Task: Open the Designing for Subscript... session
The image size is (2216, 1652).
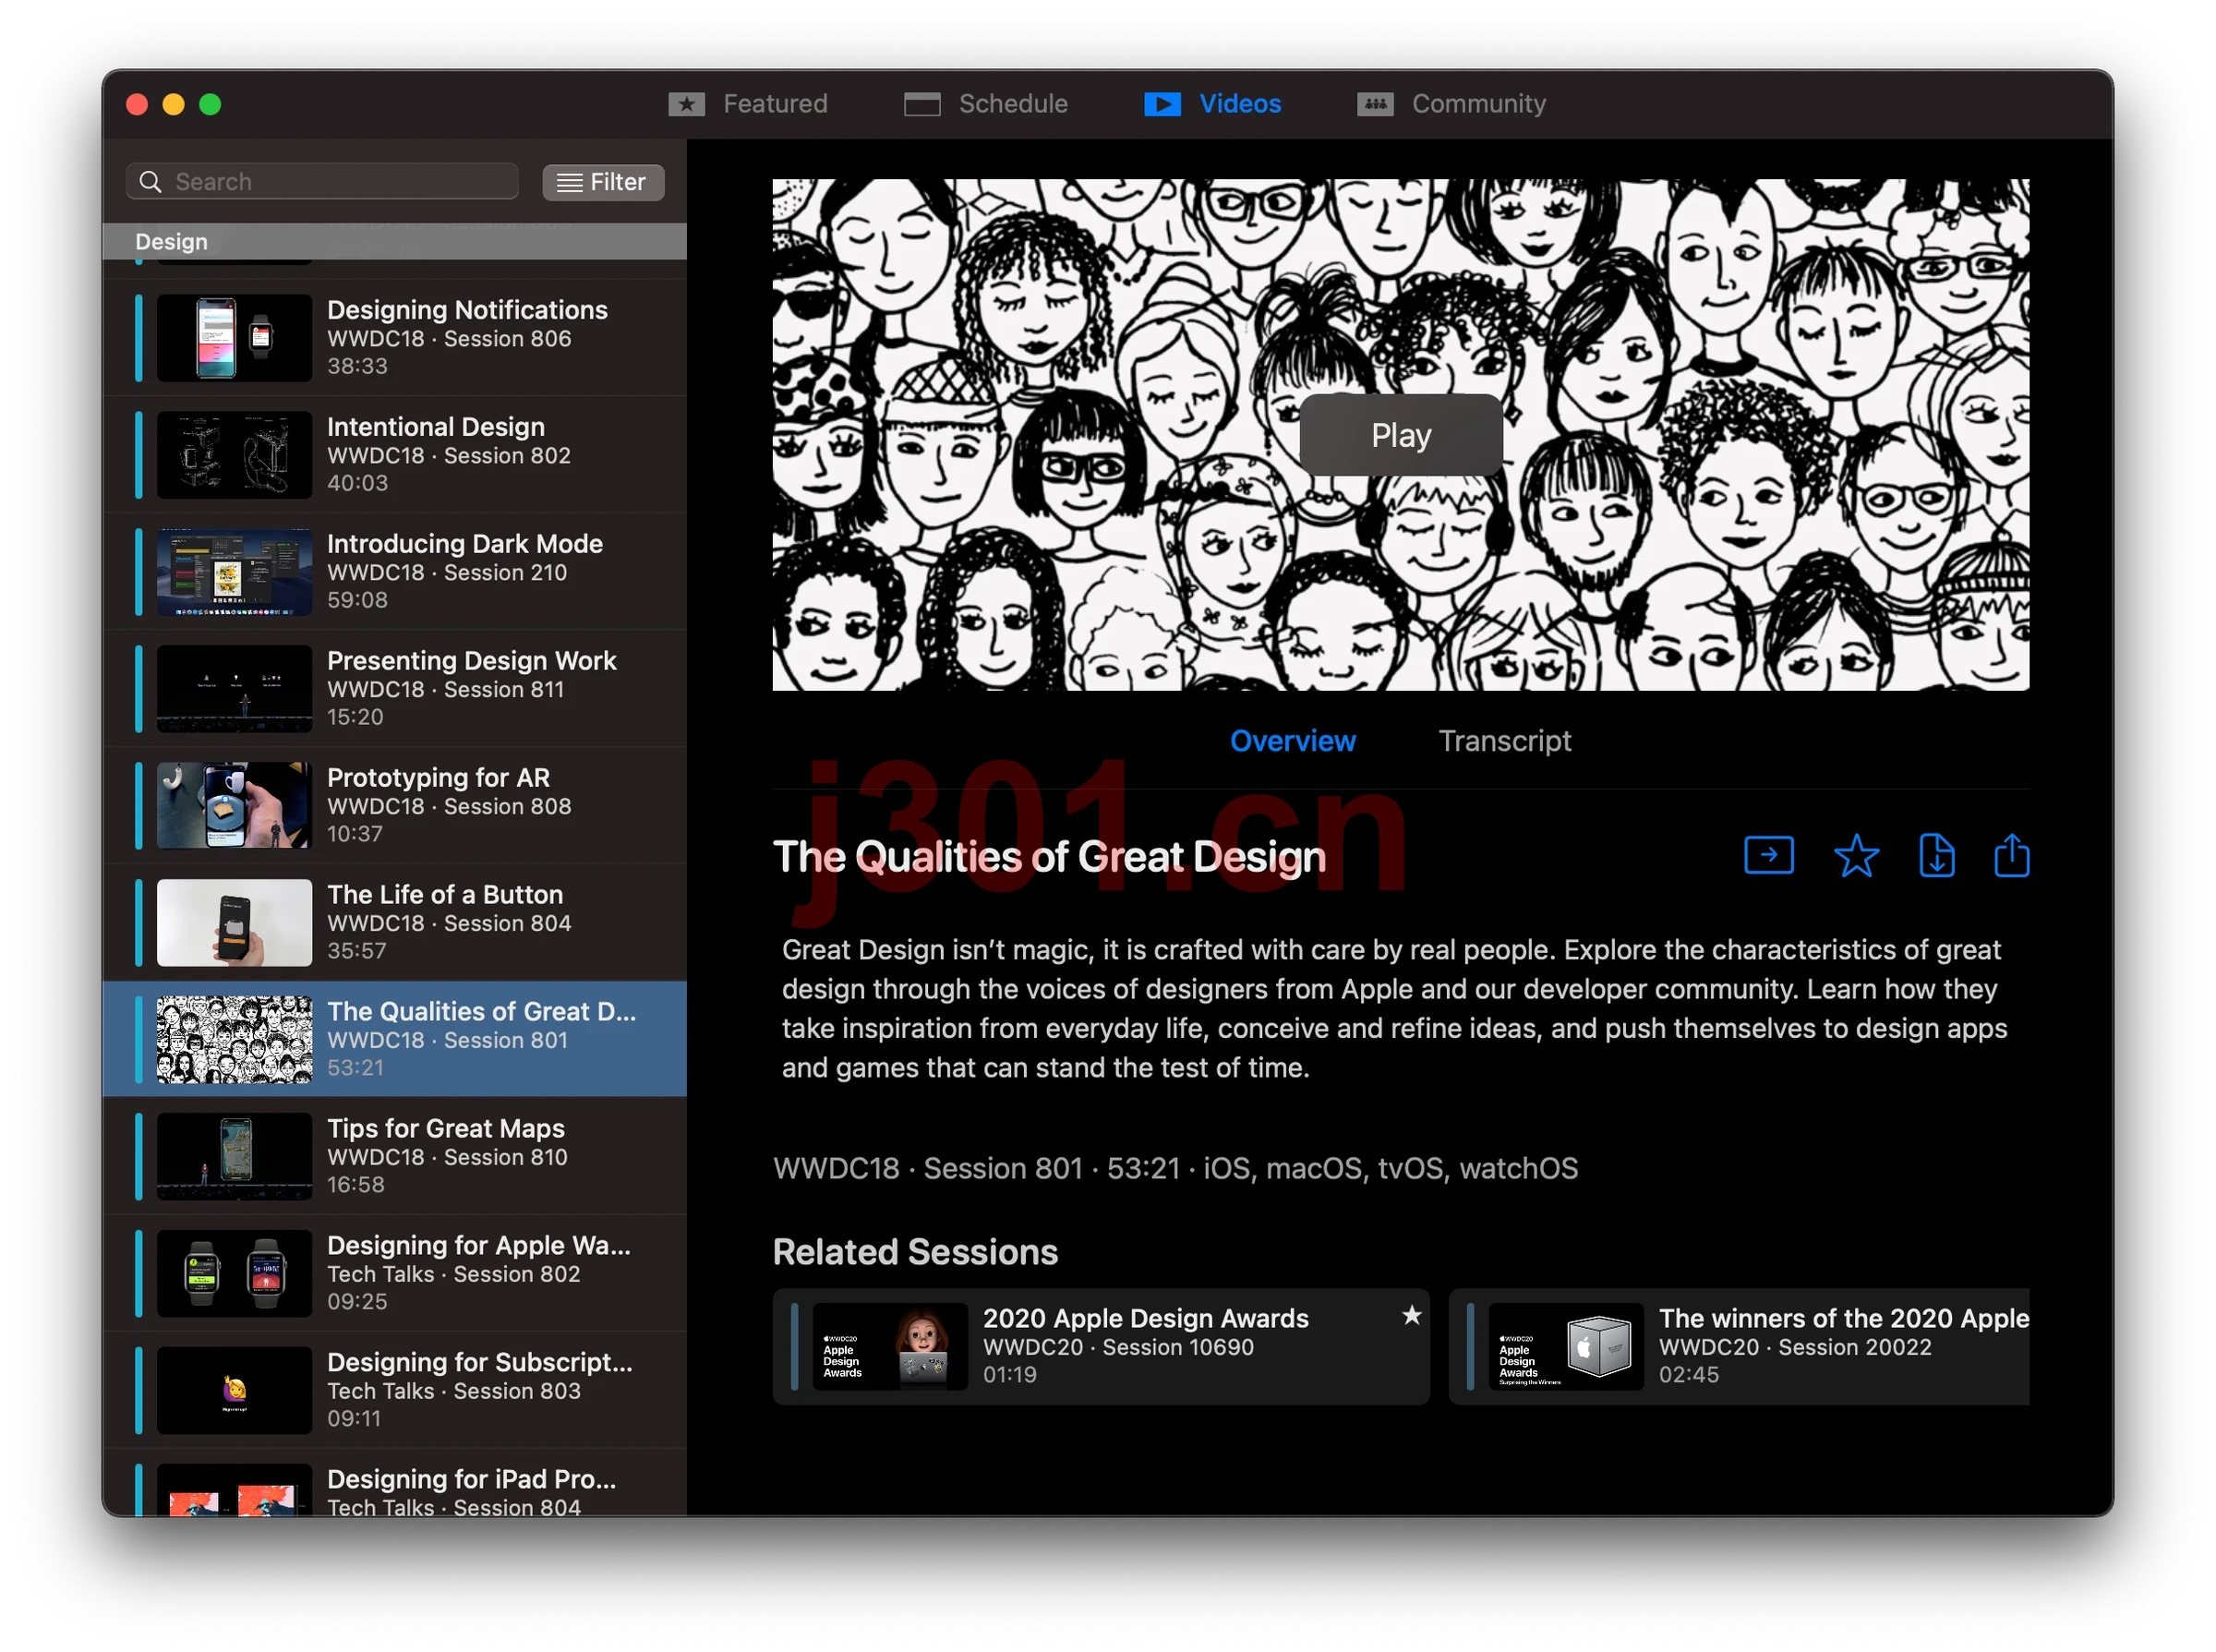Action: (394, 1391)
